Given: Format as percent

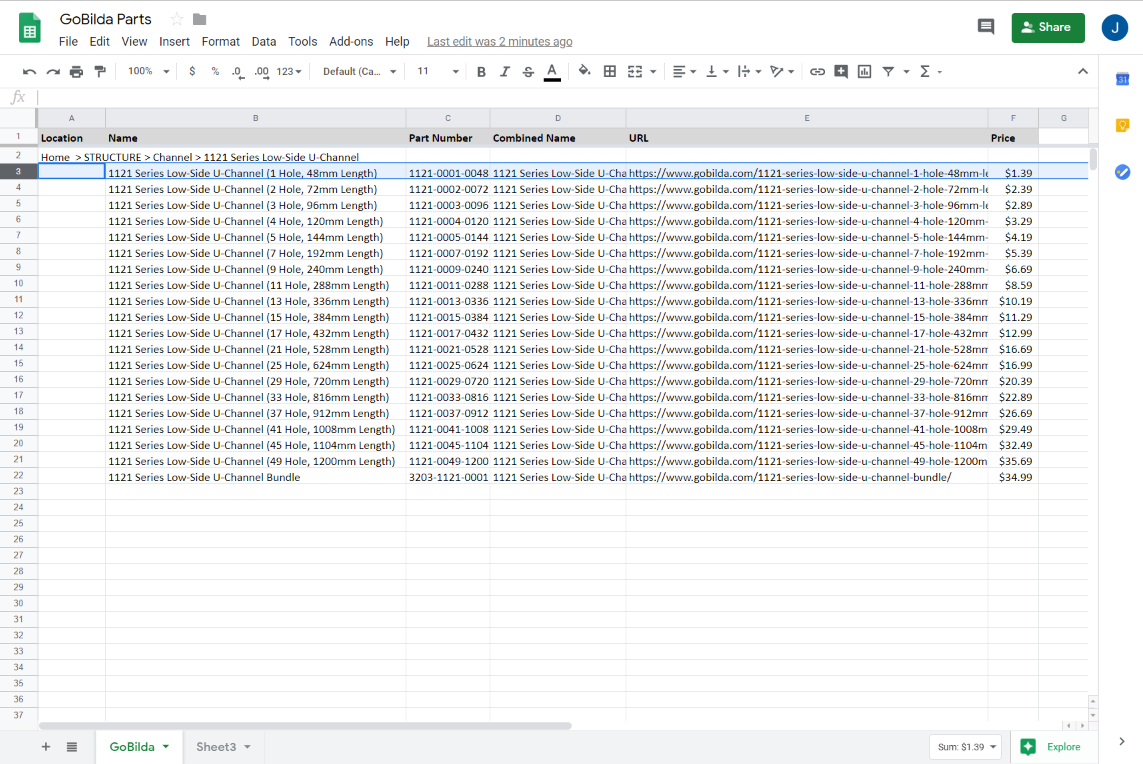Looking at the screenshot, I should [x=215, y=71].
